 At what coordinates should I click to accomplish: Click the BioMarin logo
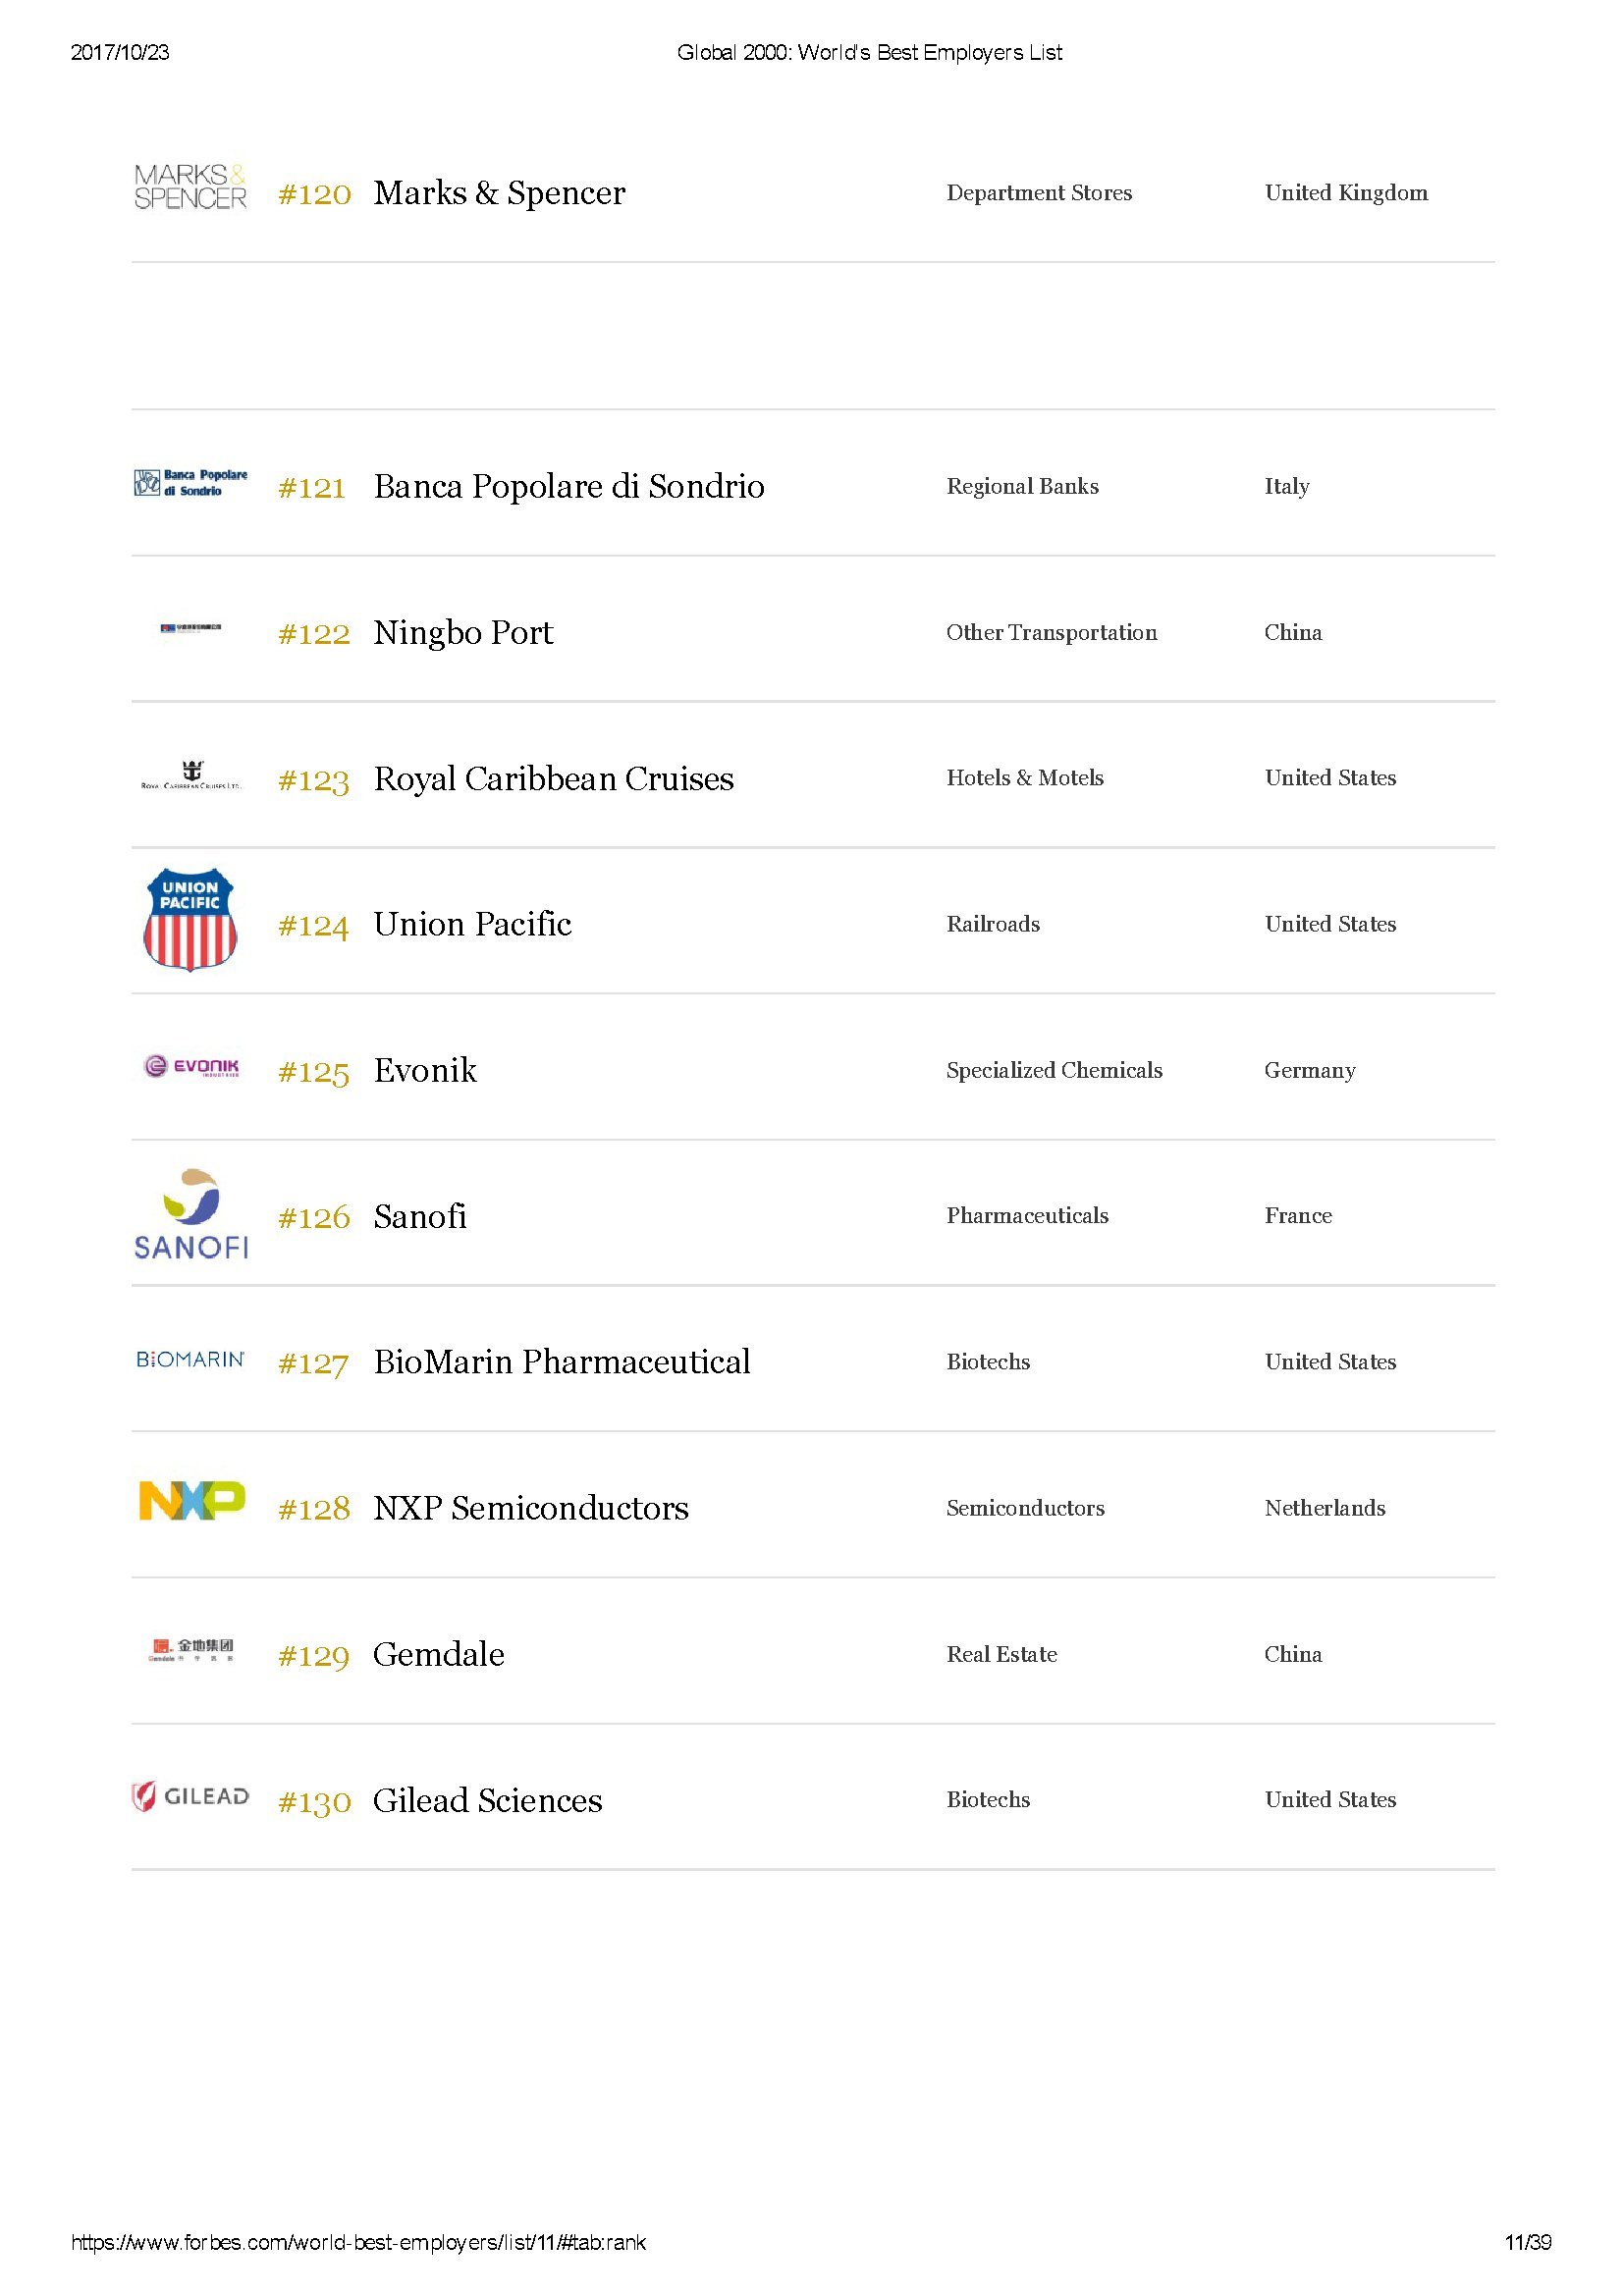[x=190, y=1359]
